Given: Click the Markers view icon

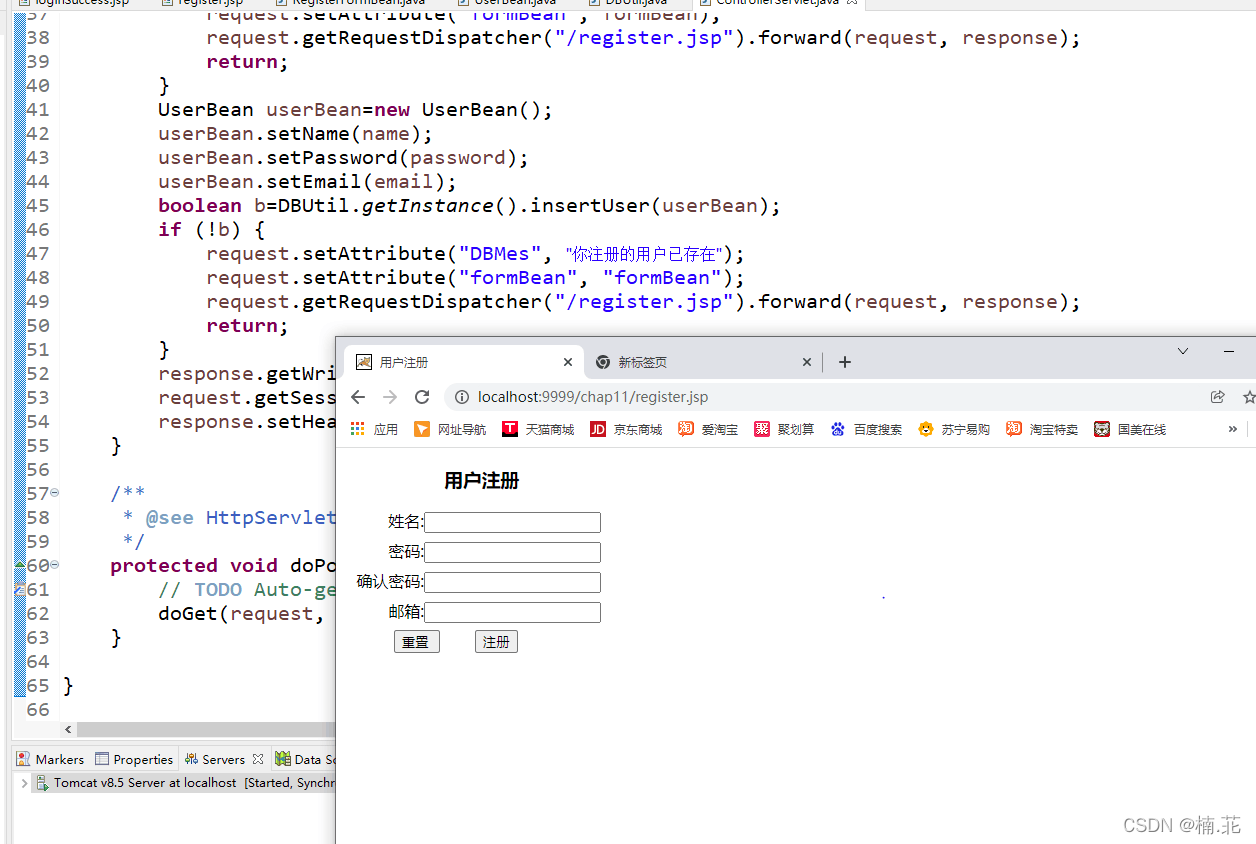Looking at the screenshot, I should 22,758.
